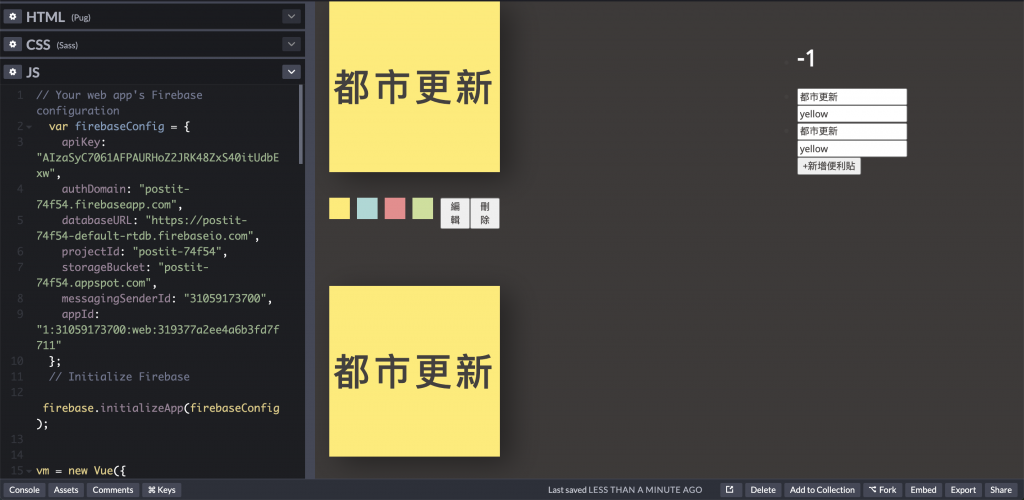Click the JS editor vertical scrollbar

300,124
